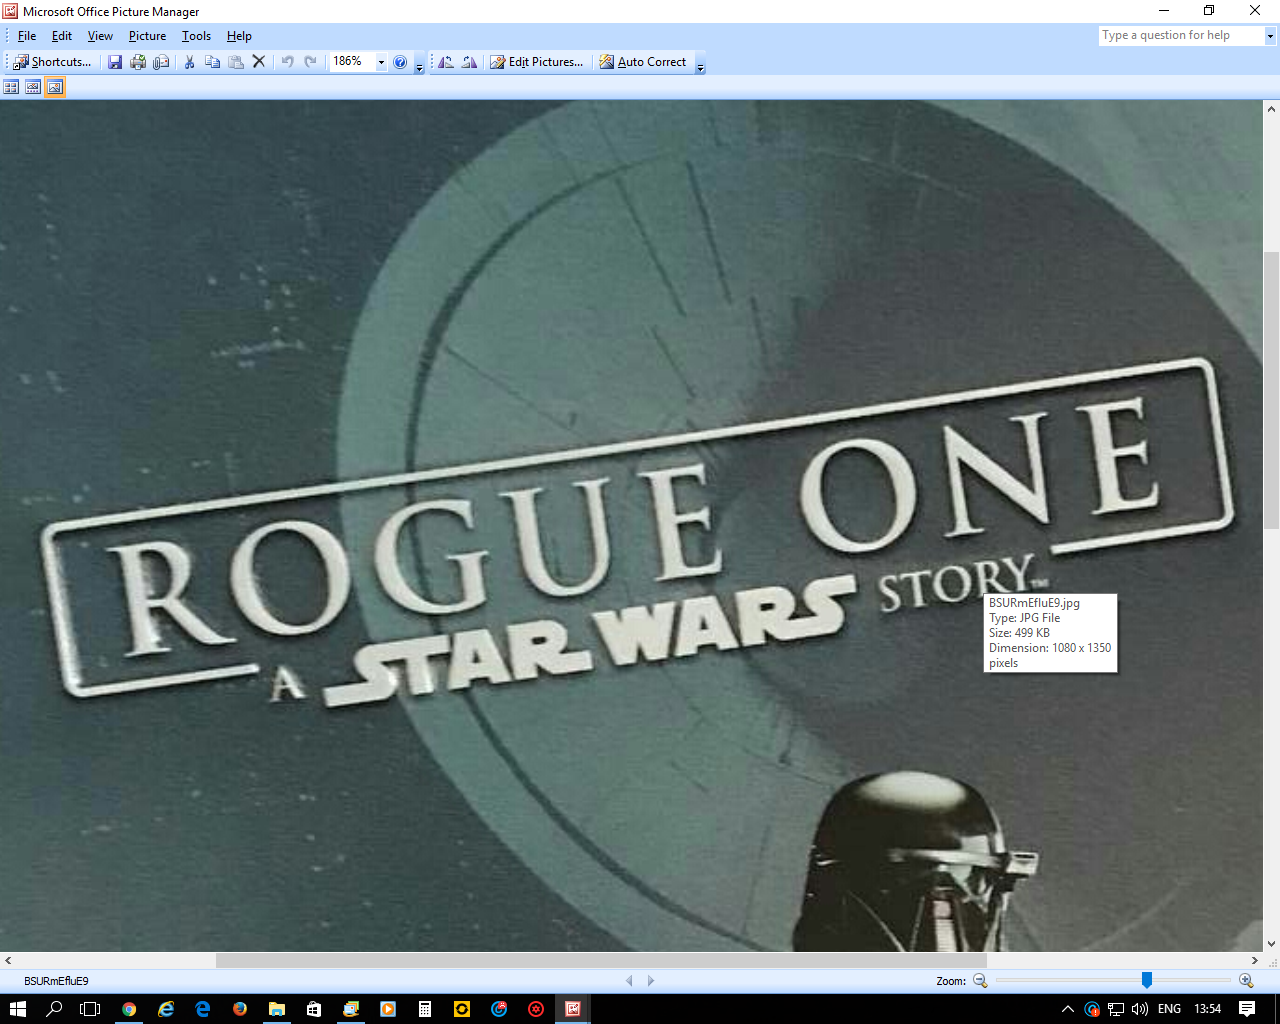This screenshot has height=1024, width=1280.
Task: Click the vertical scrollbar thumb
Action: point(1271,390)
